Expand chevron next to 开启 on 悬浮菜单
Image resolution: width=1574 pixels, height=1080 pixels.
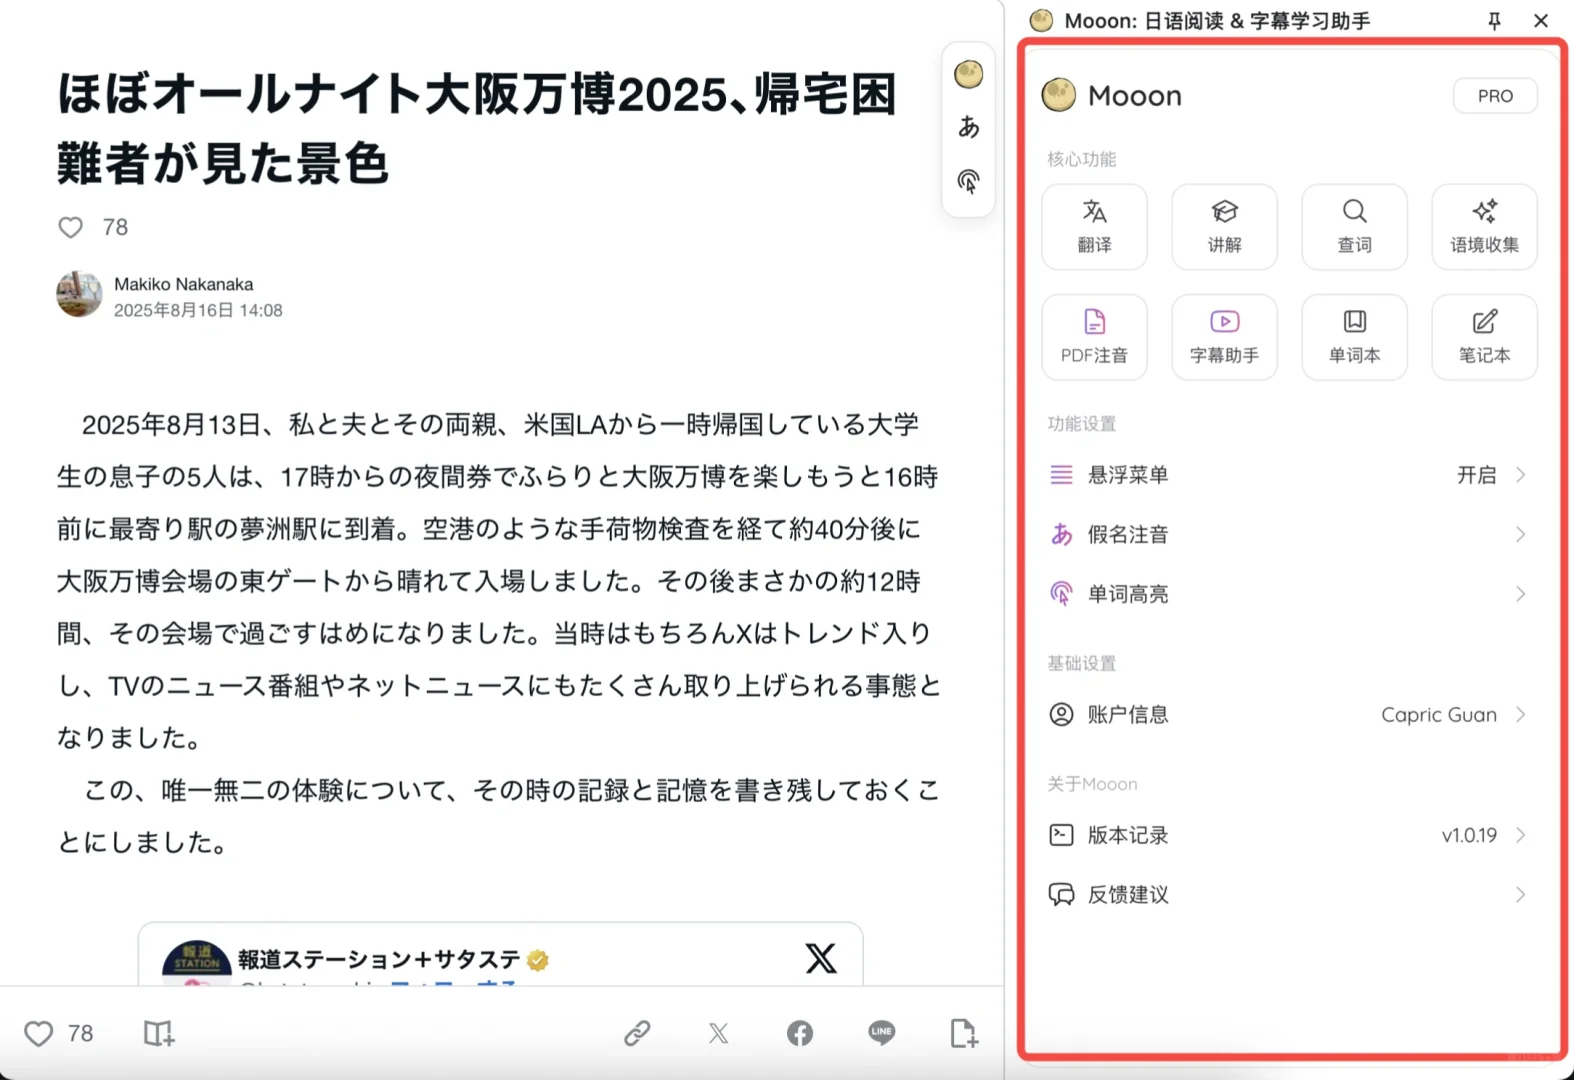tap(1520, 475)
